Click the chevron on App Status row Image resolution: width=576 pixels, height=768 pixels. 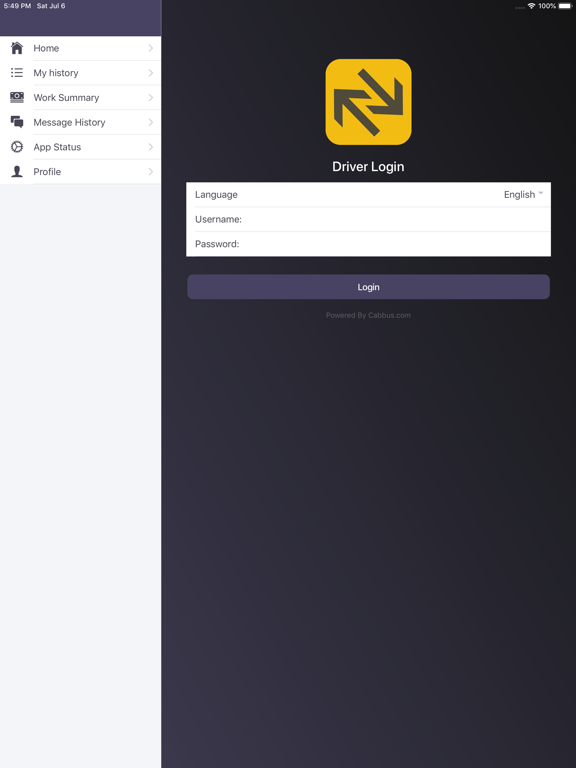[x=151, y=147]
